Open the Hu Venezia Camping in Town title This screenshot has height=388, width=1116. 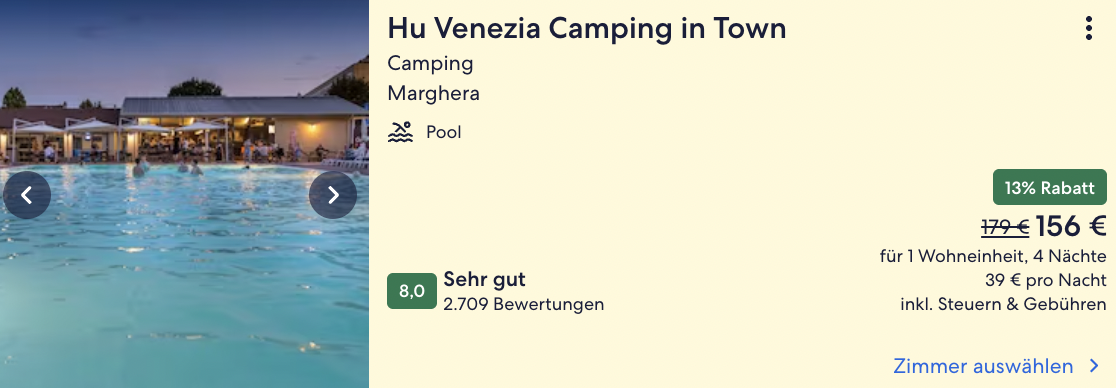(x=586, y=28)
